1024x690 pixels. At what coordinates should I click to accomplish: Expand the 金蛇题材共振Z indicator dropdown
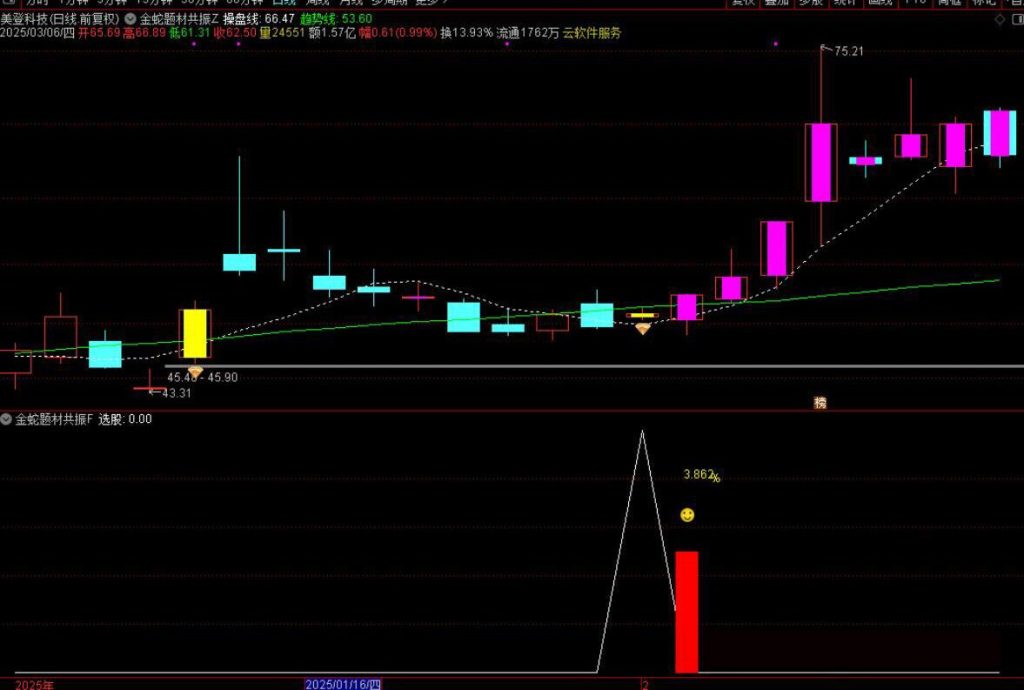point(130,19)
